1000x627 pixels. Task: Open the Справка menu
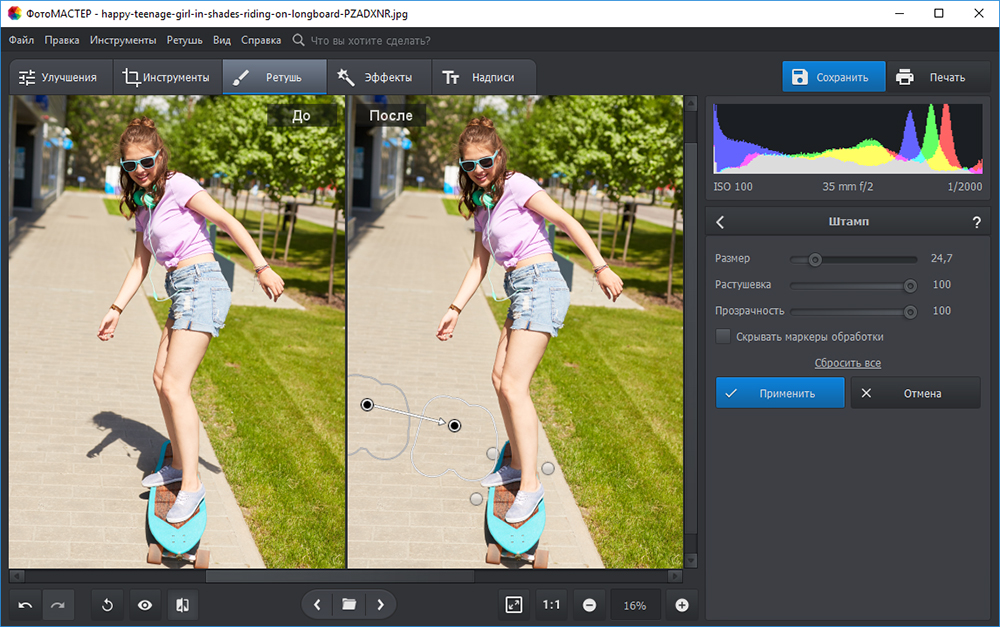click(261, 40)
